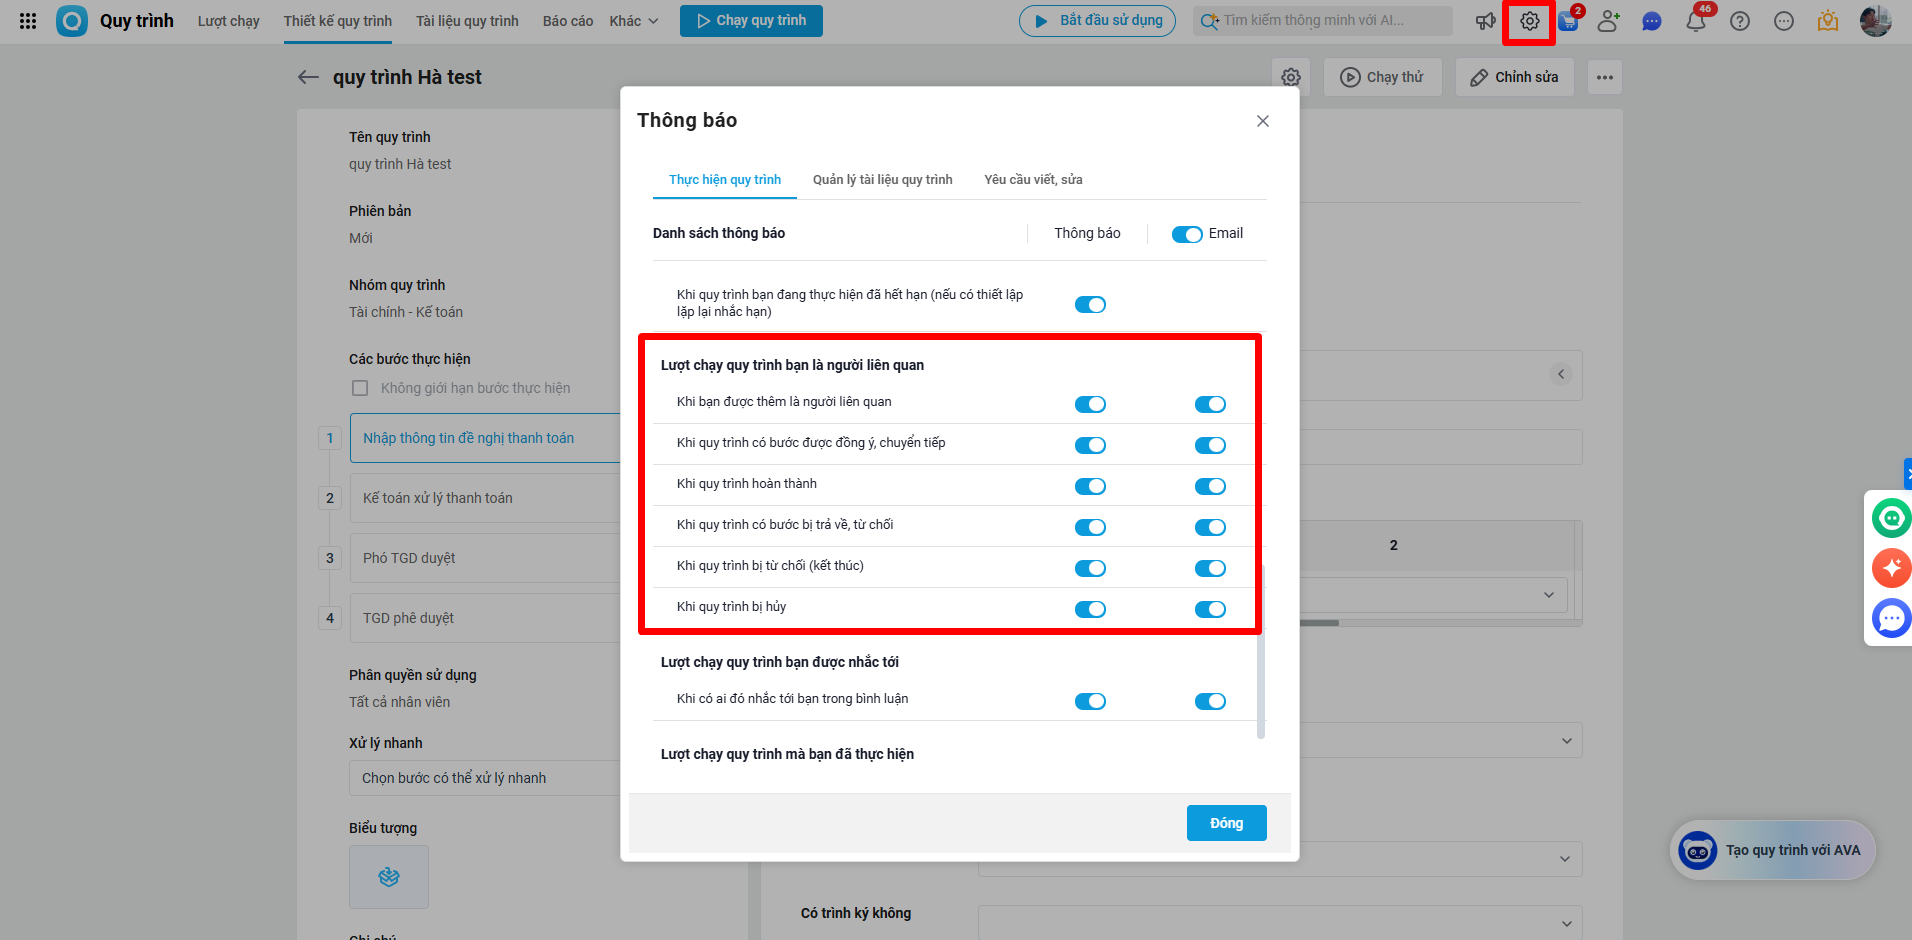The width and height of the screenshot is (1912, 940).
Task: Click the add user icon
Action: point(1608,21)
